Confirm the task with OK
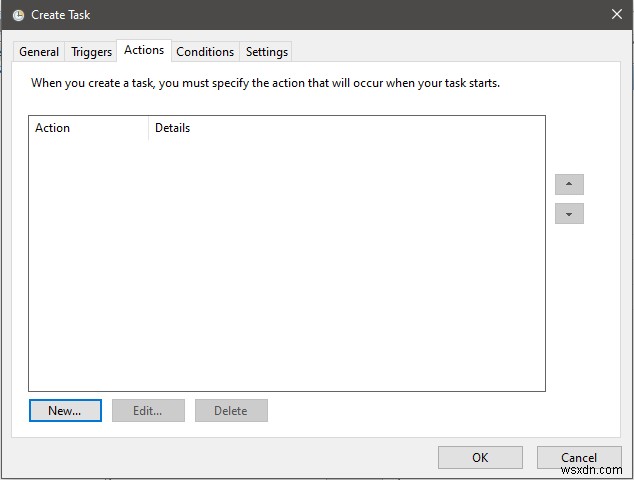 coord(480,457)
